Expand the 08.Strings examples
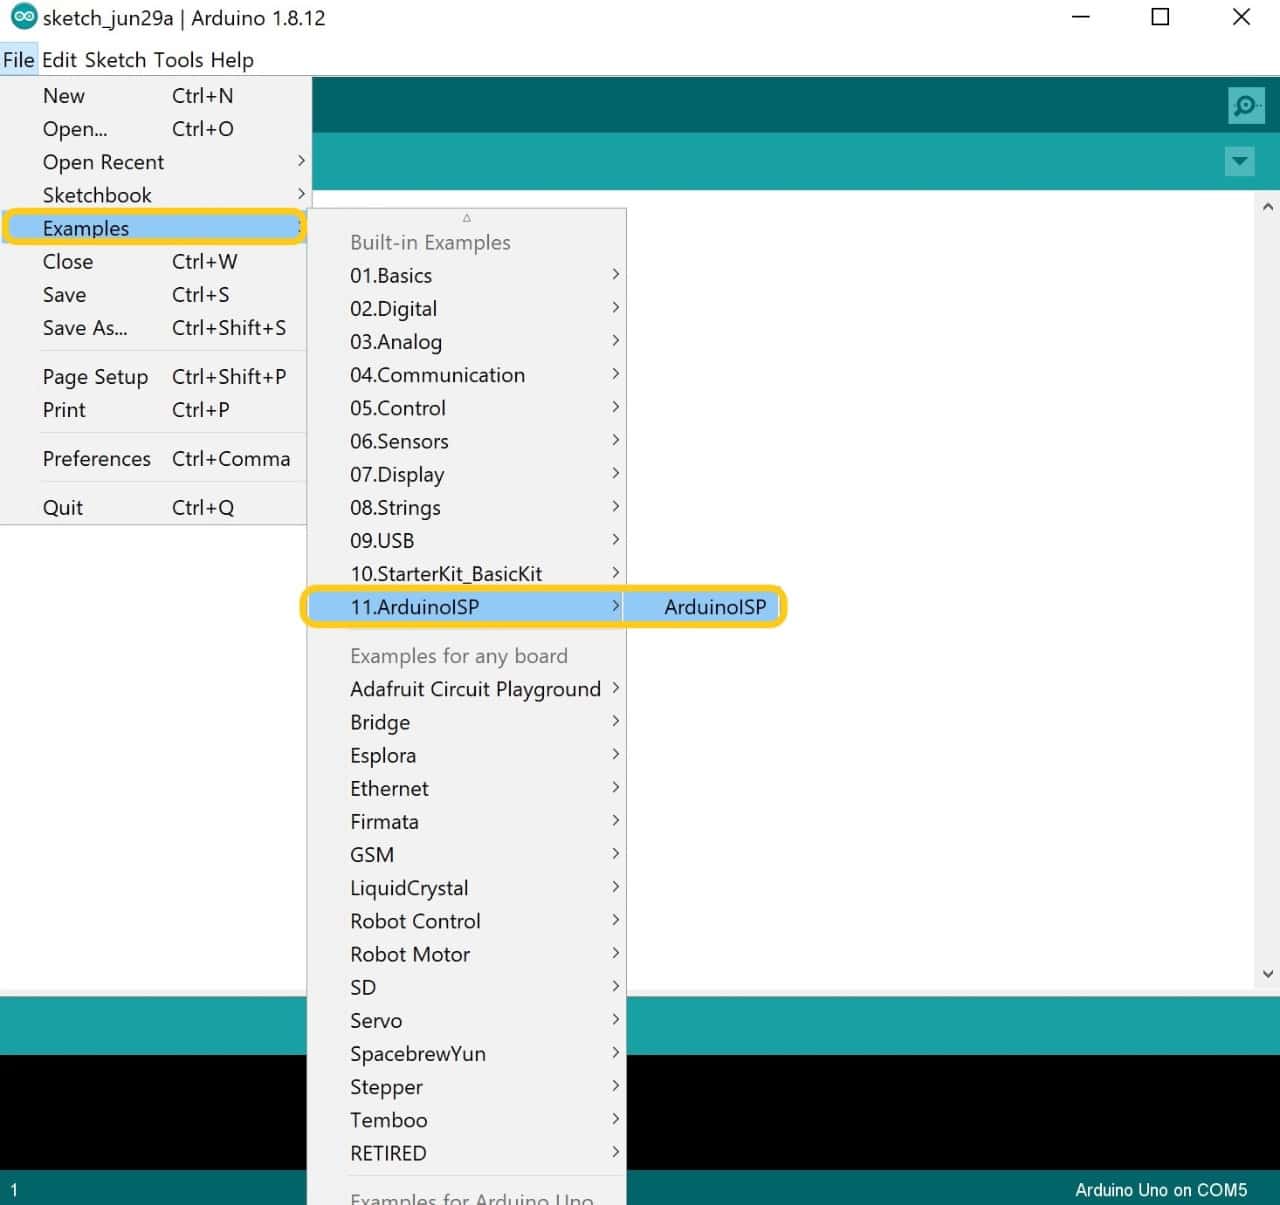The width and height of the screenshot is (1280, 1205). click(x=467, y=508)
